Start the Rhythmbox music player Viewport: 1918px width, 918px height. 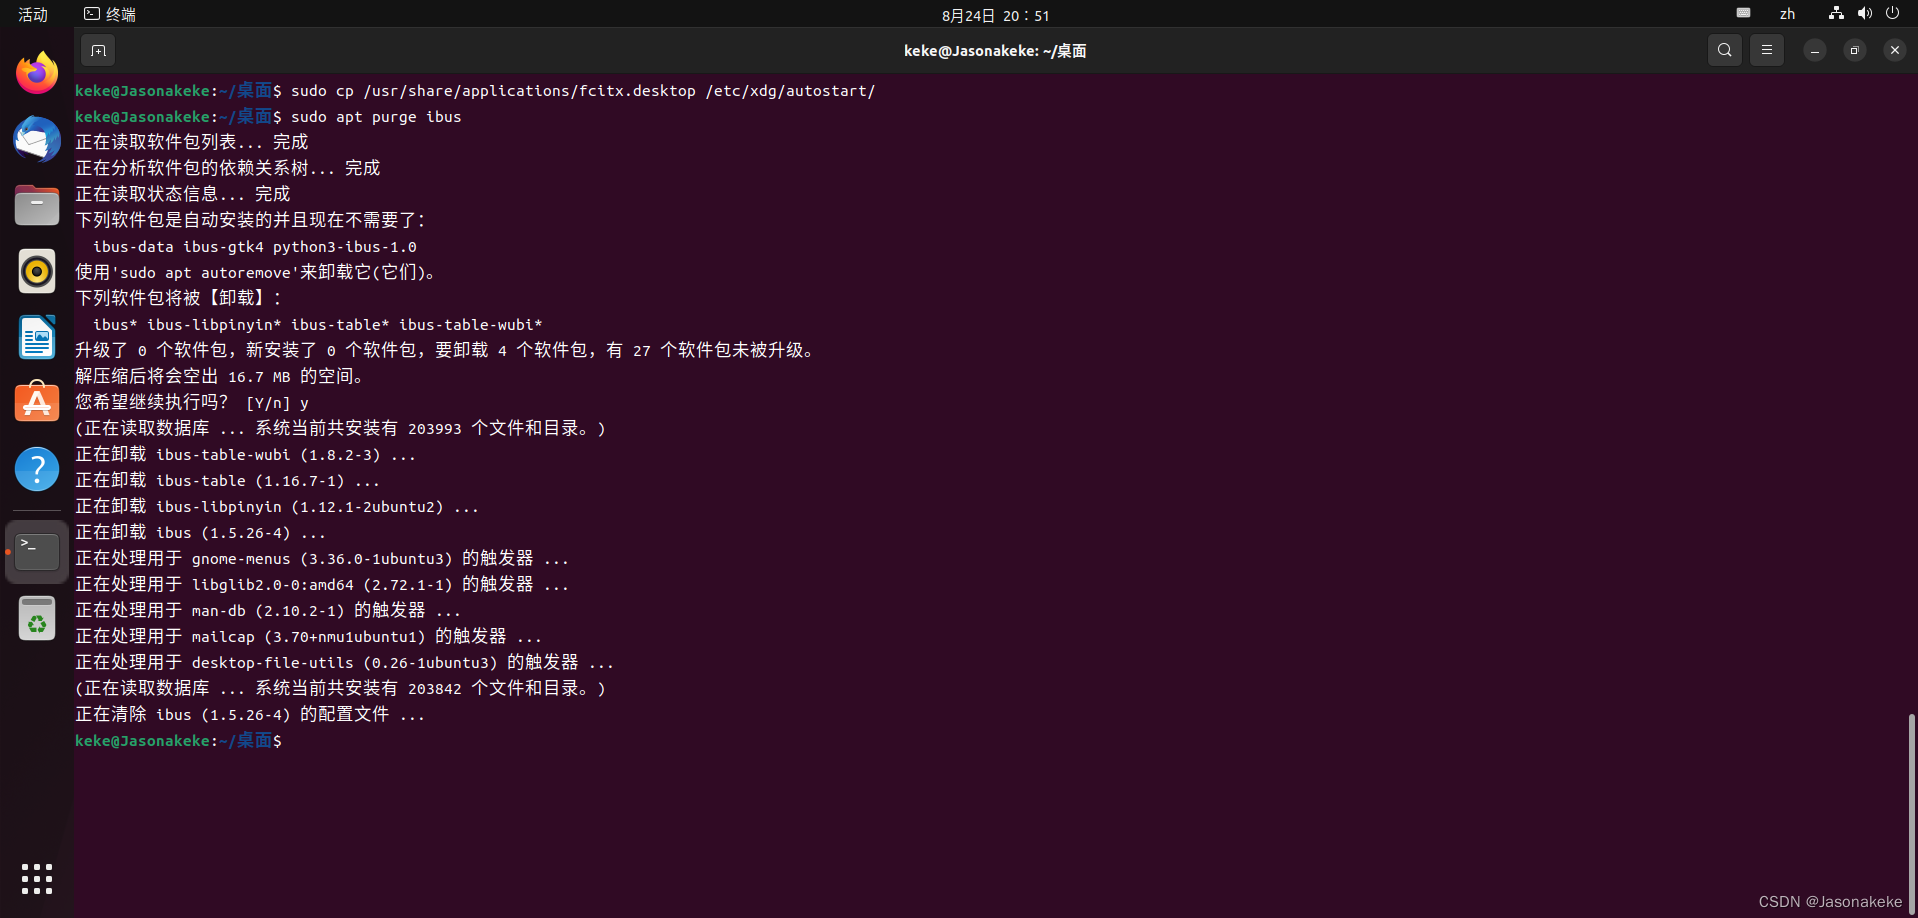(x=36, y=271)
